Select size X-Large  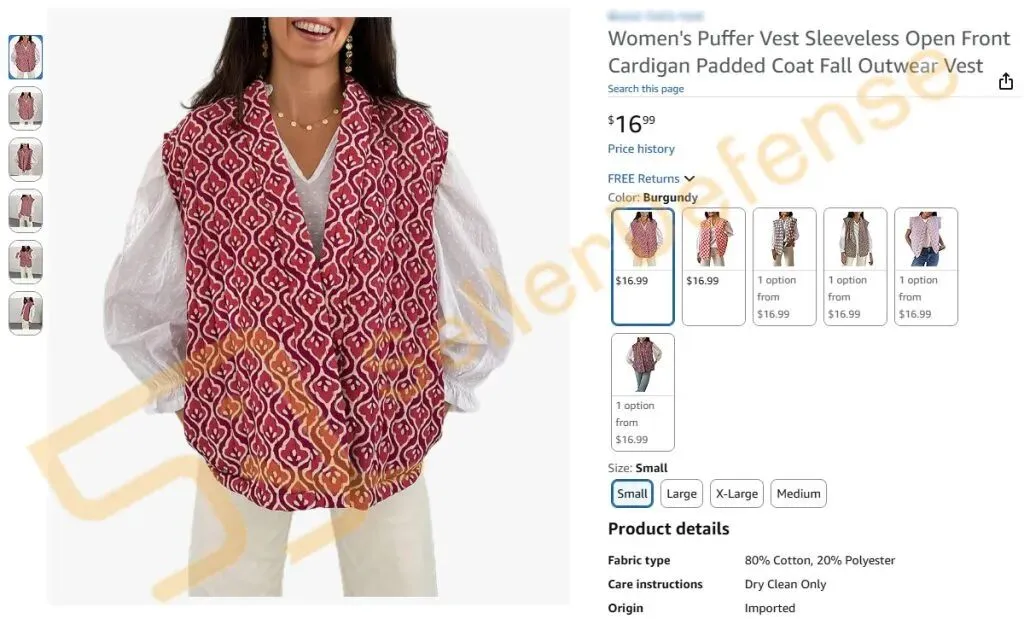point(737,494)
